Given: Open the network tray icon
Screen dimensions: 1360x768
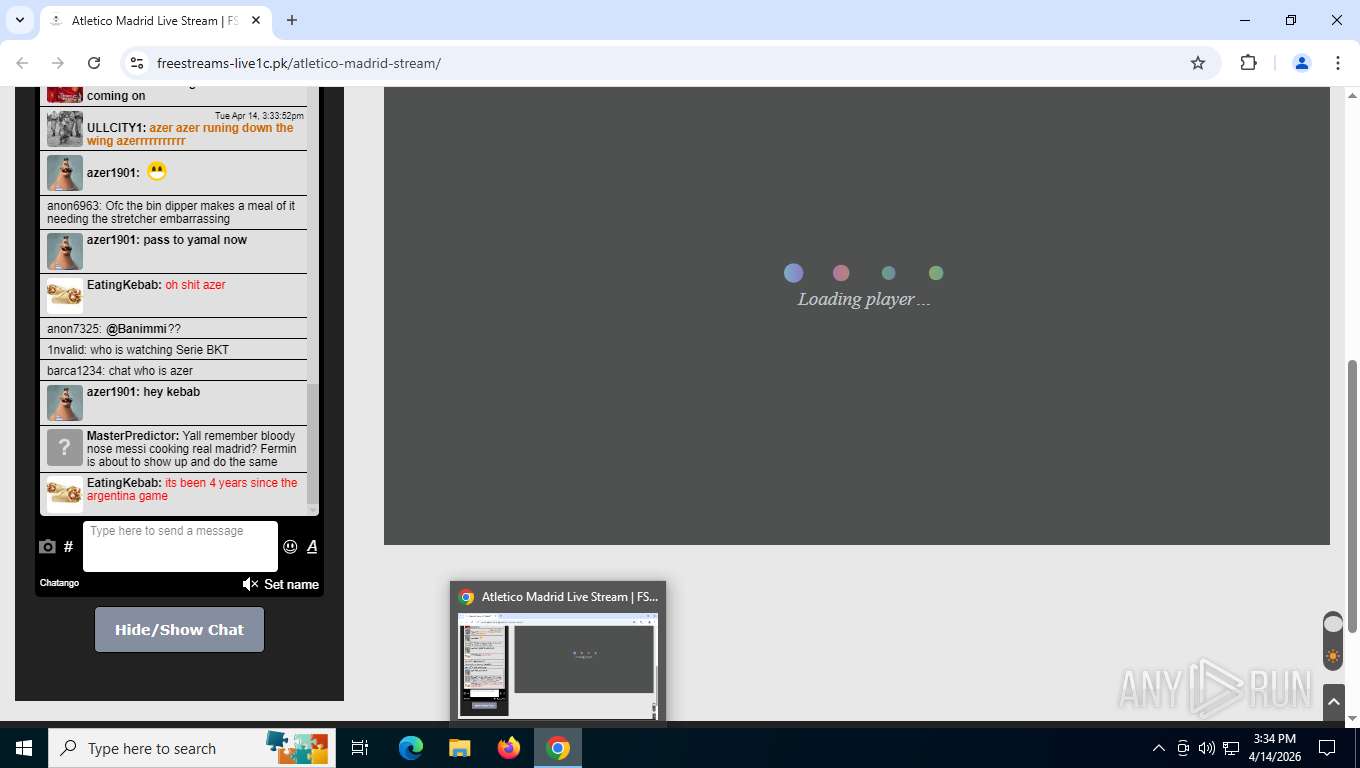Looking at the screenshot, I should pyautogui.click(x=1232, y=748).
